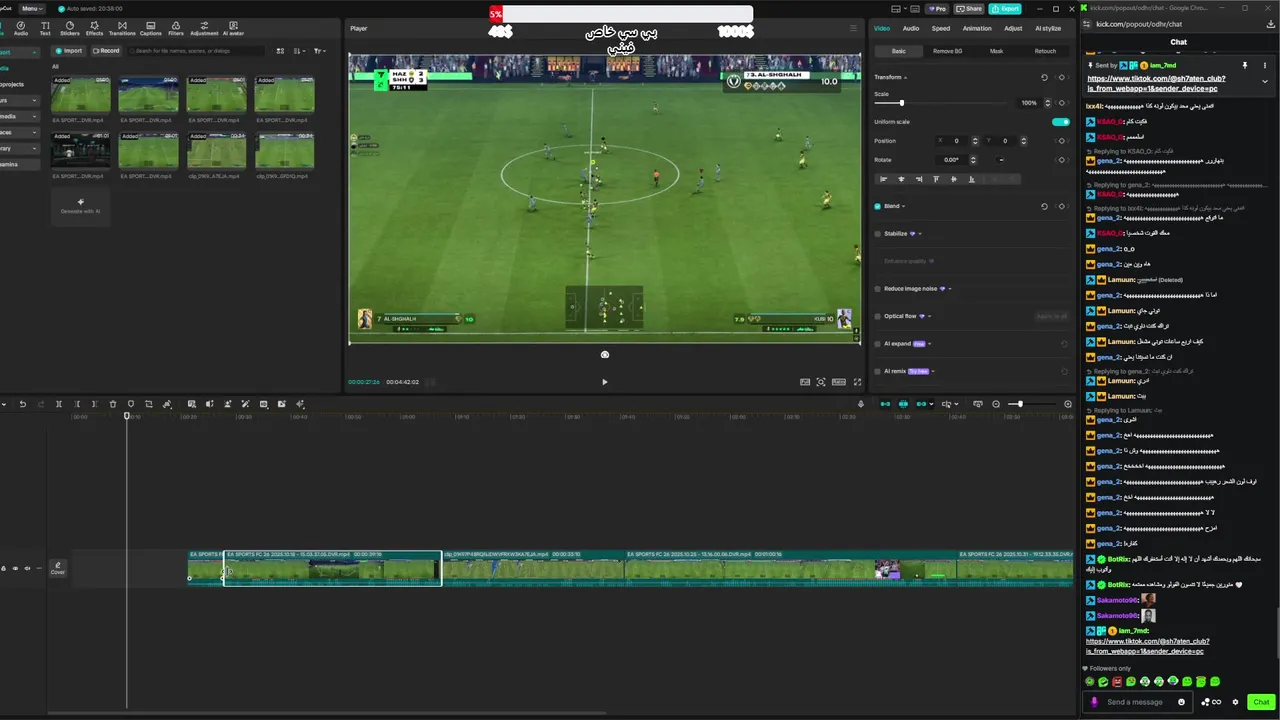Click the Import button
The width and height of the screenshot is (1280, 720).
click(69, 50)
